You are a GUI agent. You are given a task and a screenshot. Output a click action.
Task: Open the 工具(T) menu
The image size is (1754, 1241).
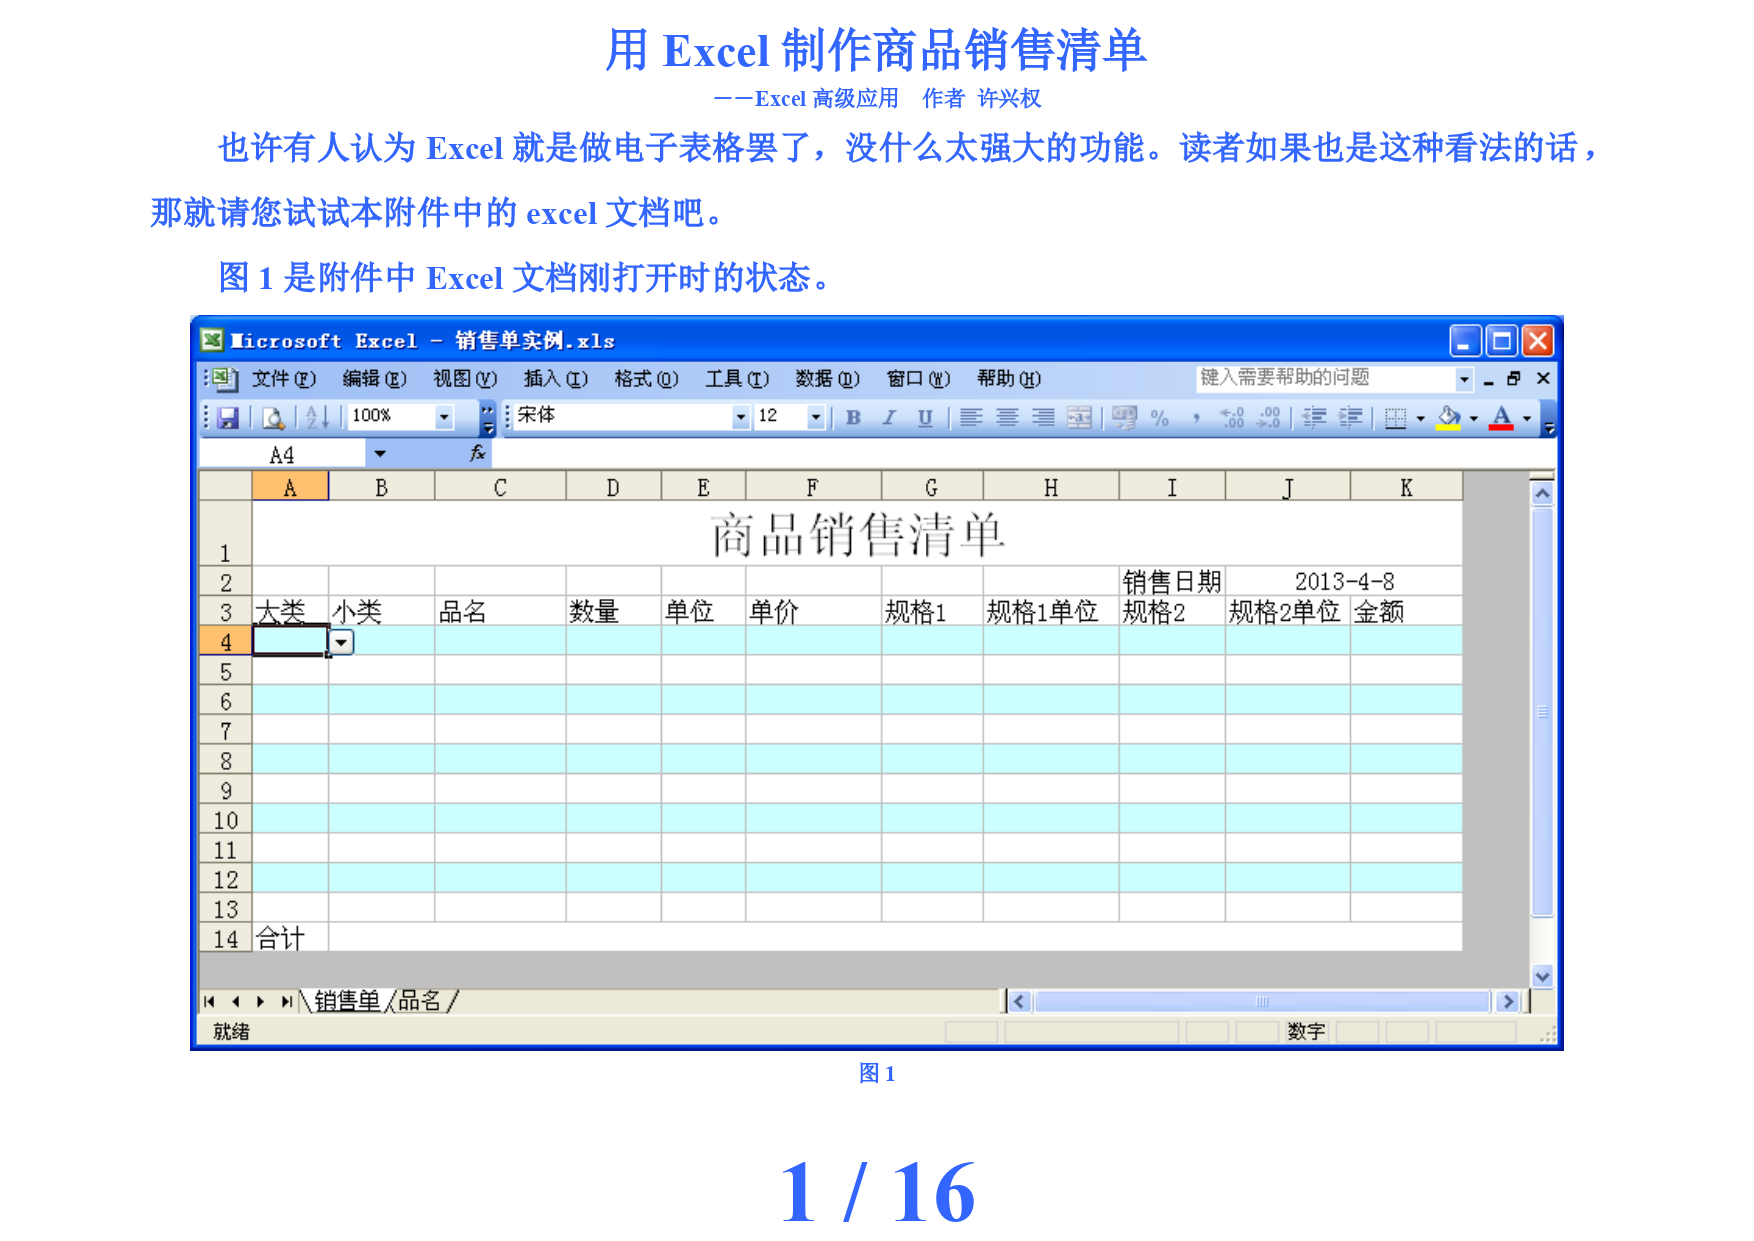(737, 379)
